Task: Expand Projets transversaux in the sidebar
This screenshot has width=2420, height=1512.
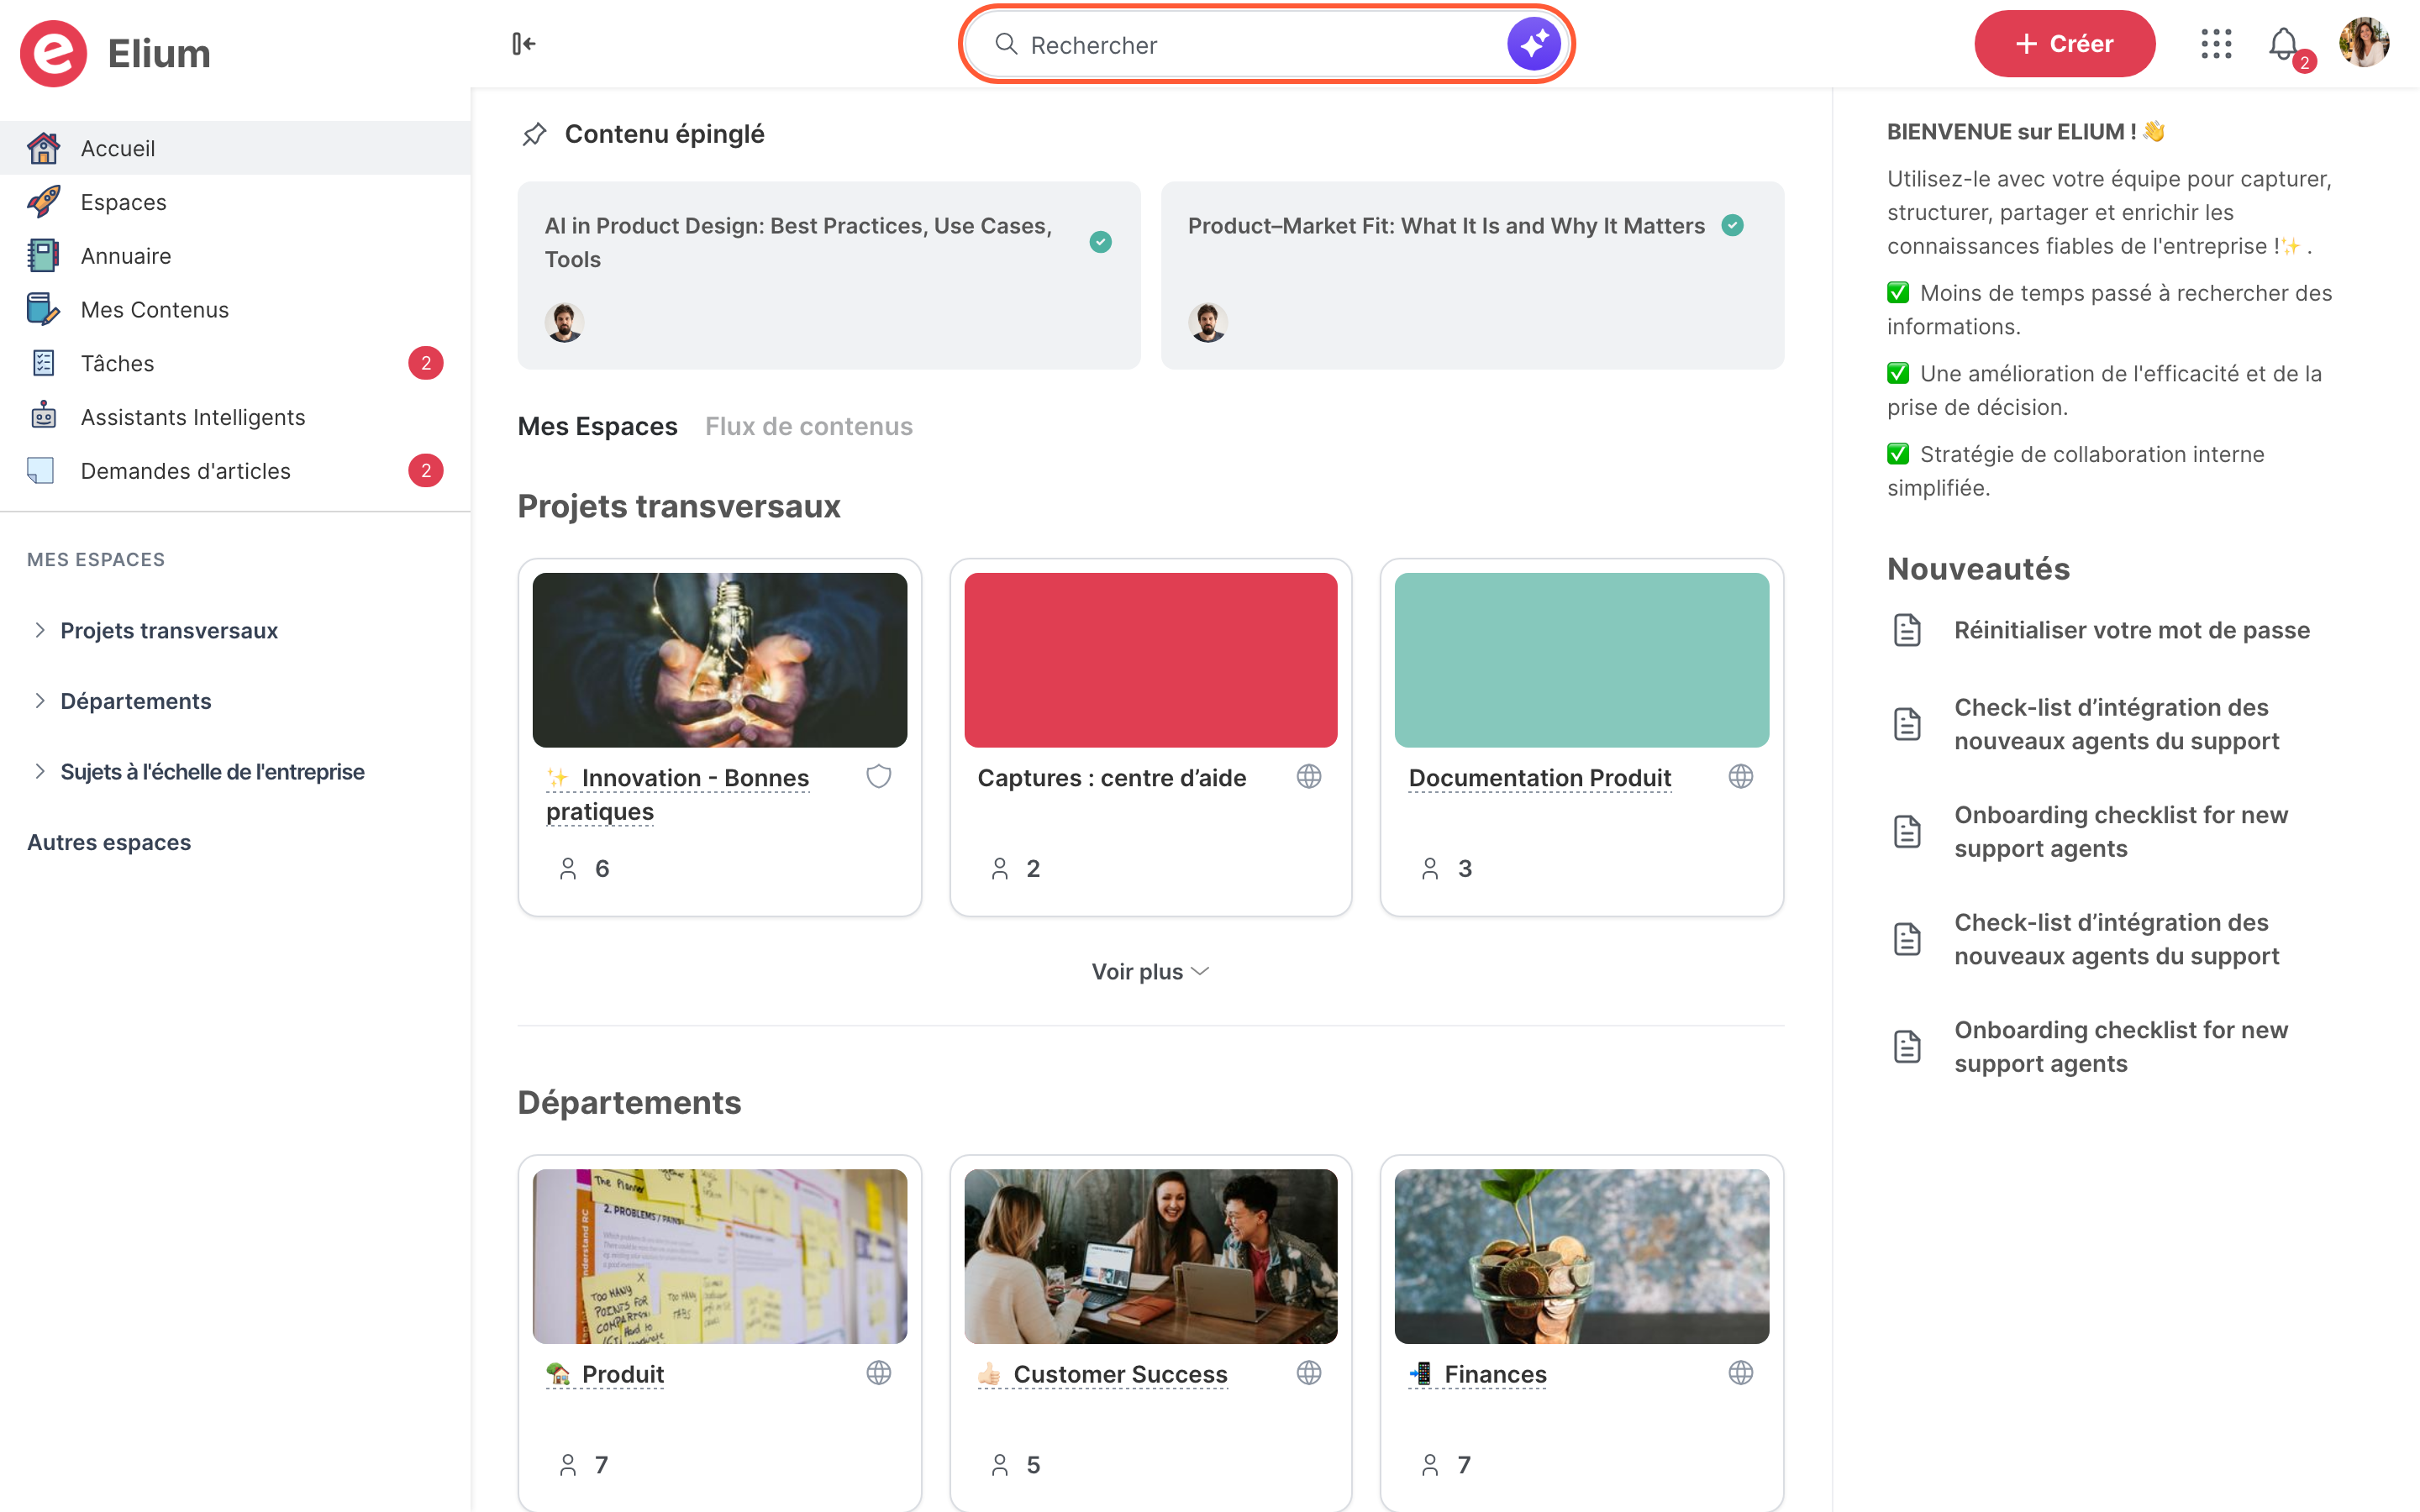Action: pyautogui.click(x=40, y=630)
